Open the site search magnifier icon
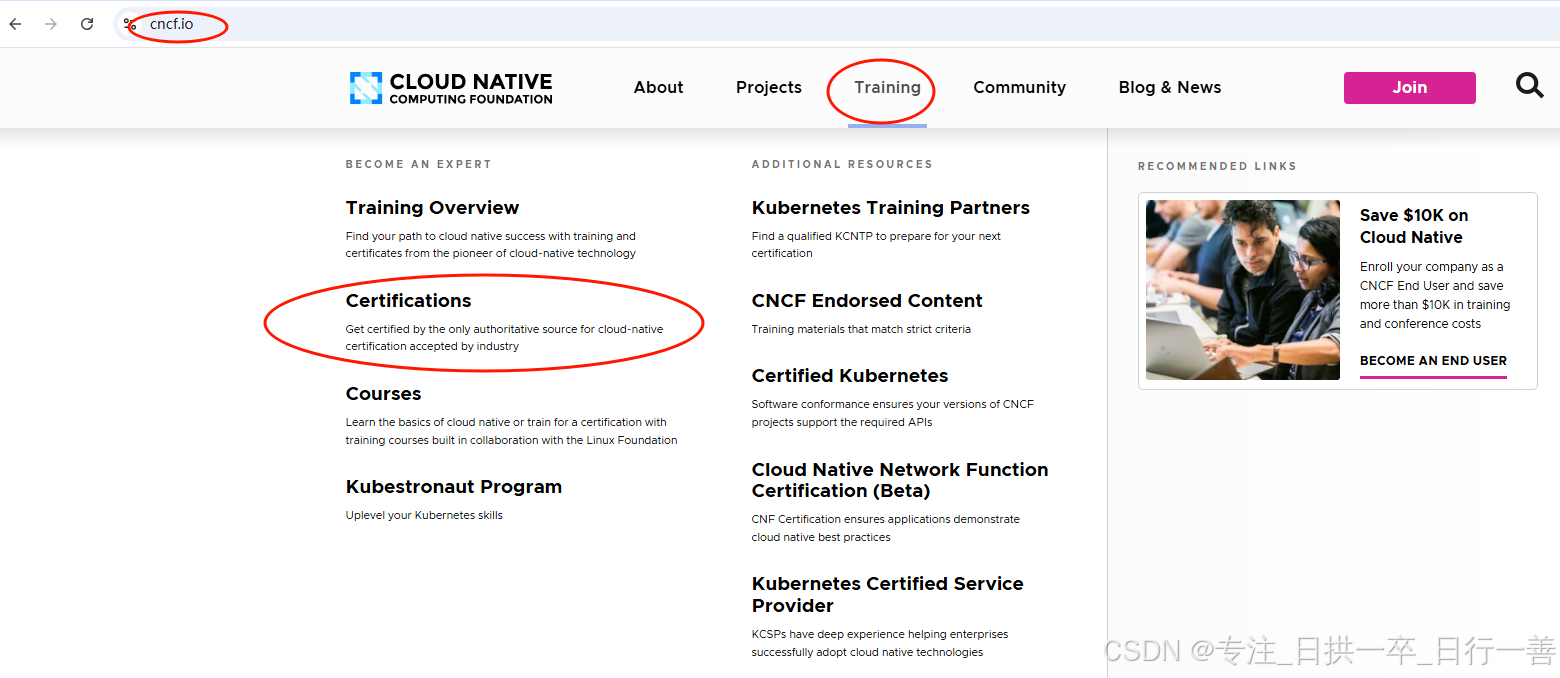This screenshot has width=1560, height=678. click(x=1529, y=86)
